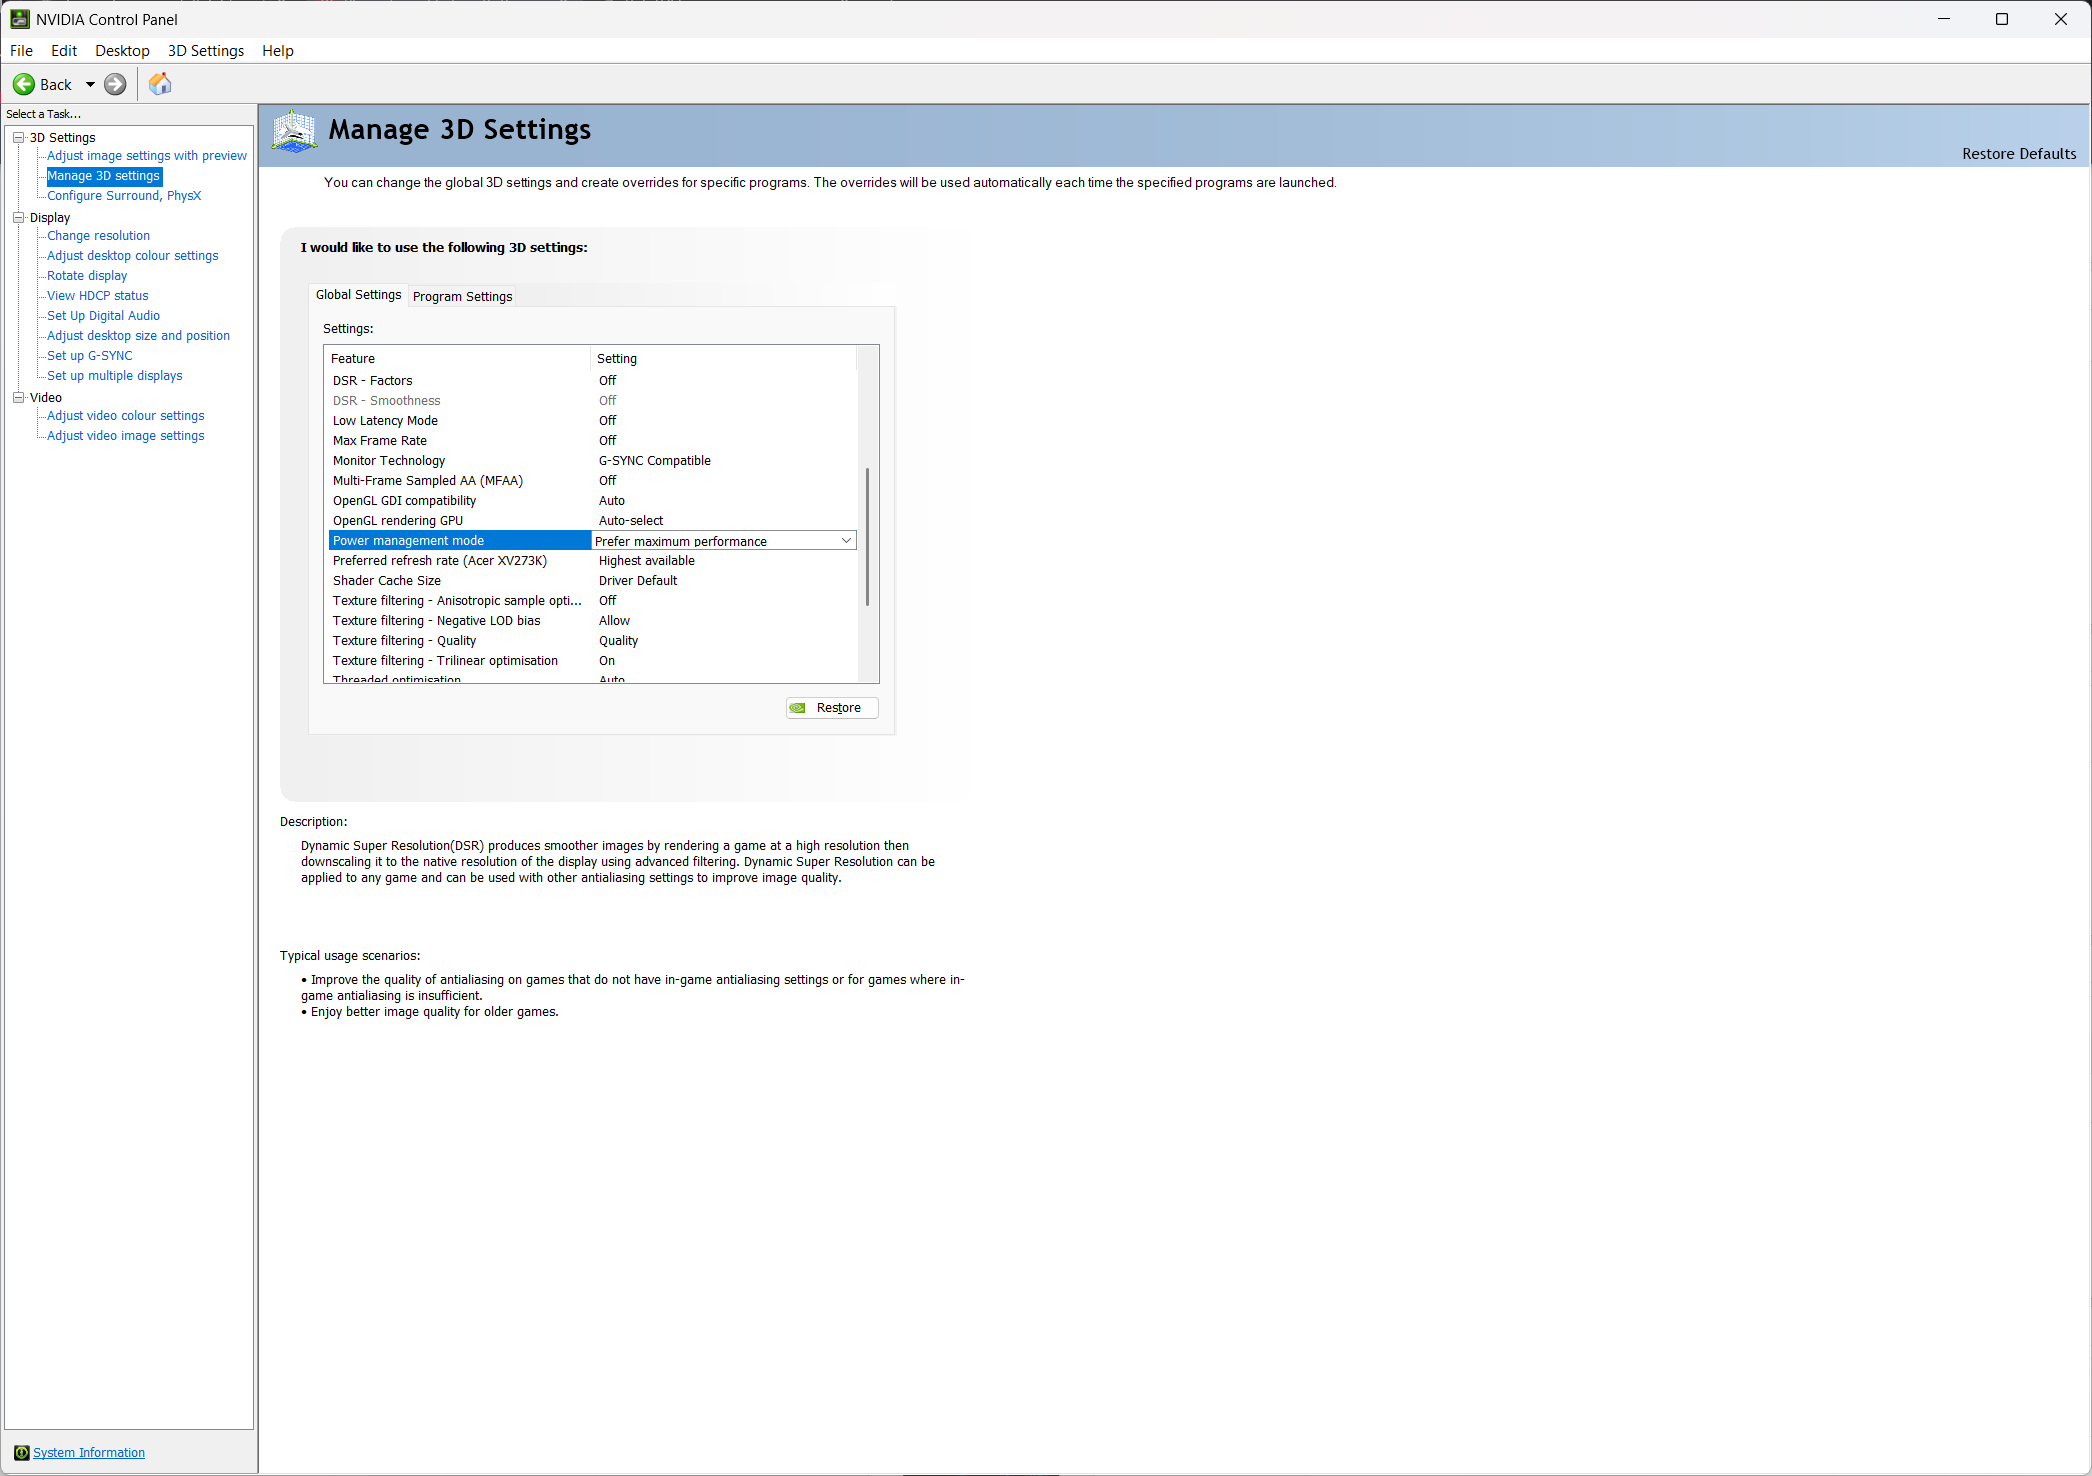Open Configure Surround, PhysX

(x=124, y=196)
